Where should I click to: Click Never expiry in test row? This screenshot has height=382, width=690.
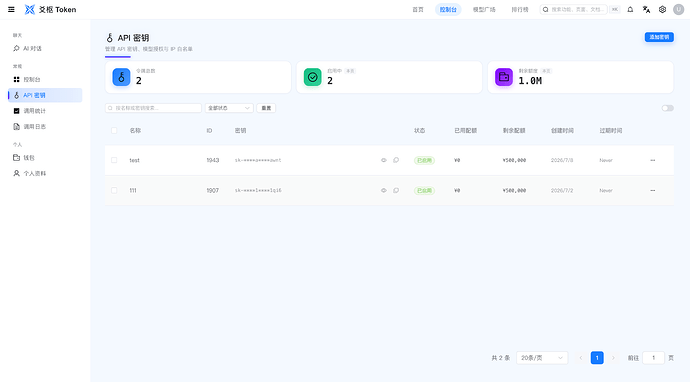[606, 160]
